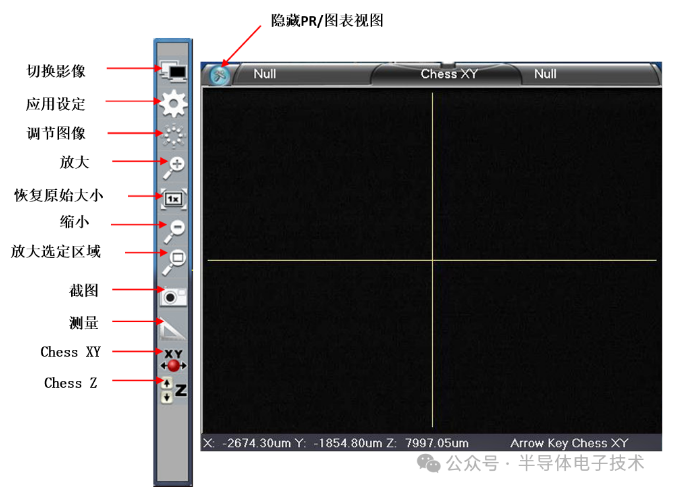Click the Chess Z up arrow
The image size is (673, 490).
(167, 383)
